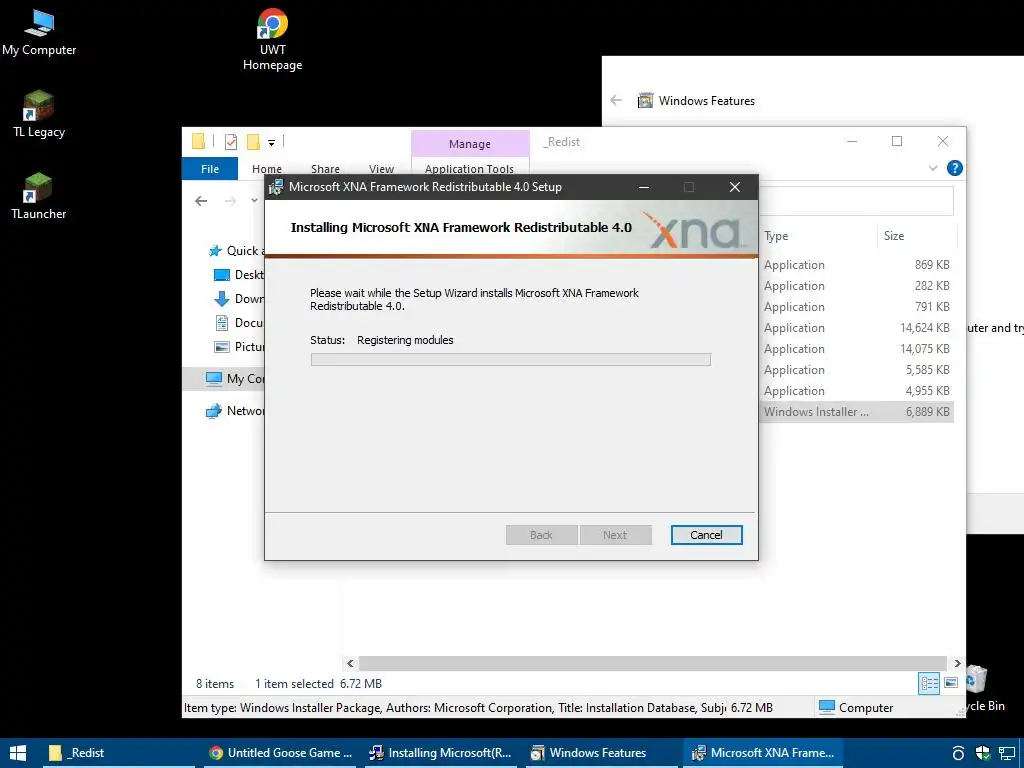Select the Manage contextual tab
Screen dimensions: 1024x768
click(470, 144)
